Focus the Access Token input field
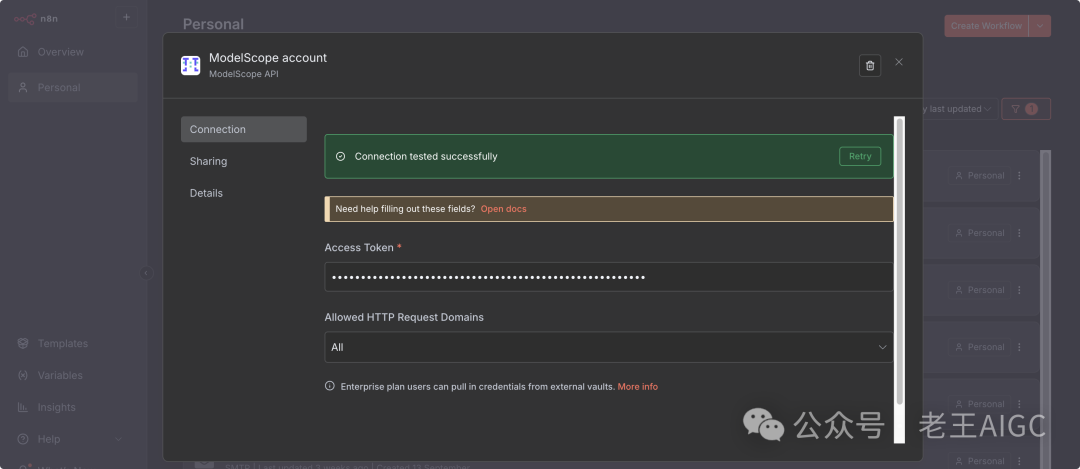Screen dimensions: 1080x469 [x=609, y=277]
